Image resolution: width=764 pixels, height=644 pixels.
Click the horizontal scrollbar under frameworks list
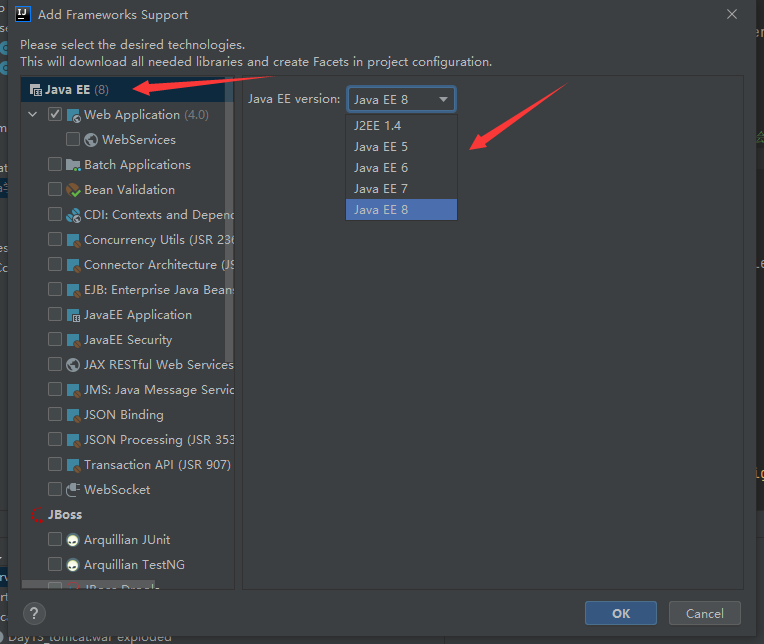[89, 584]
